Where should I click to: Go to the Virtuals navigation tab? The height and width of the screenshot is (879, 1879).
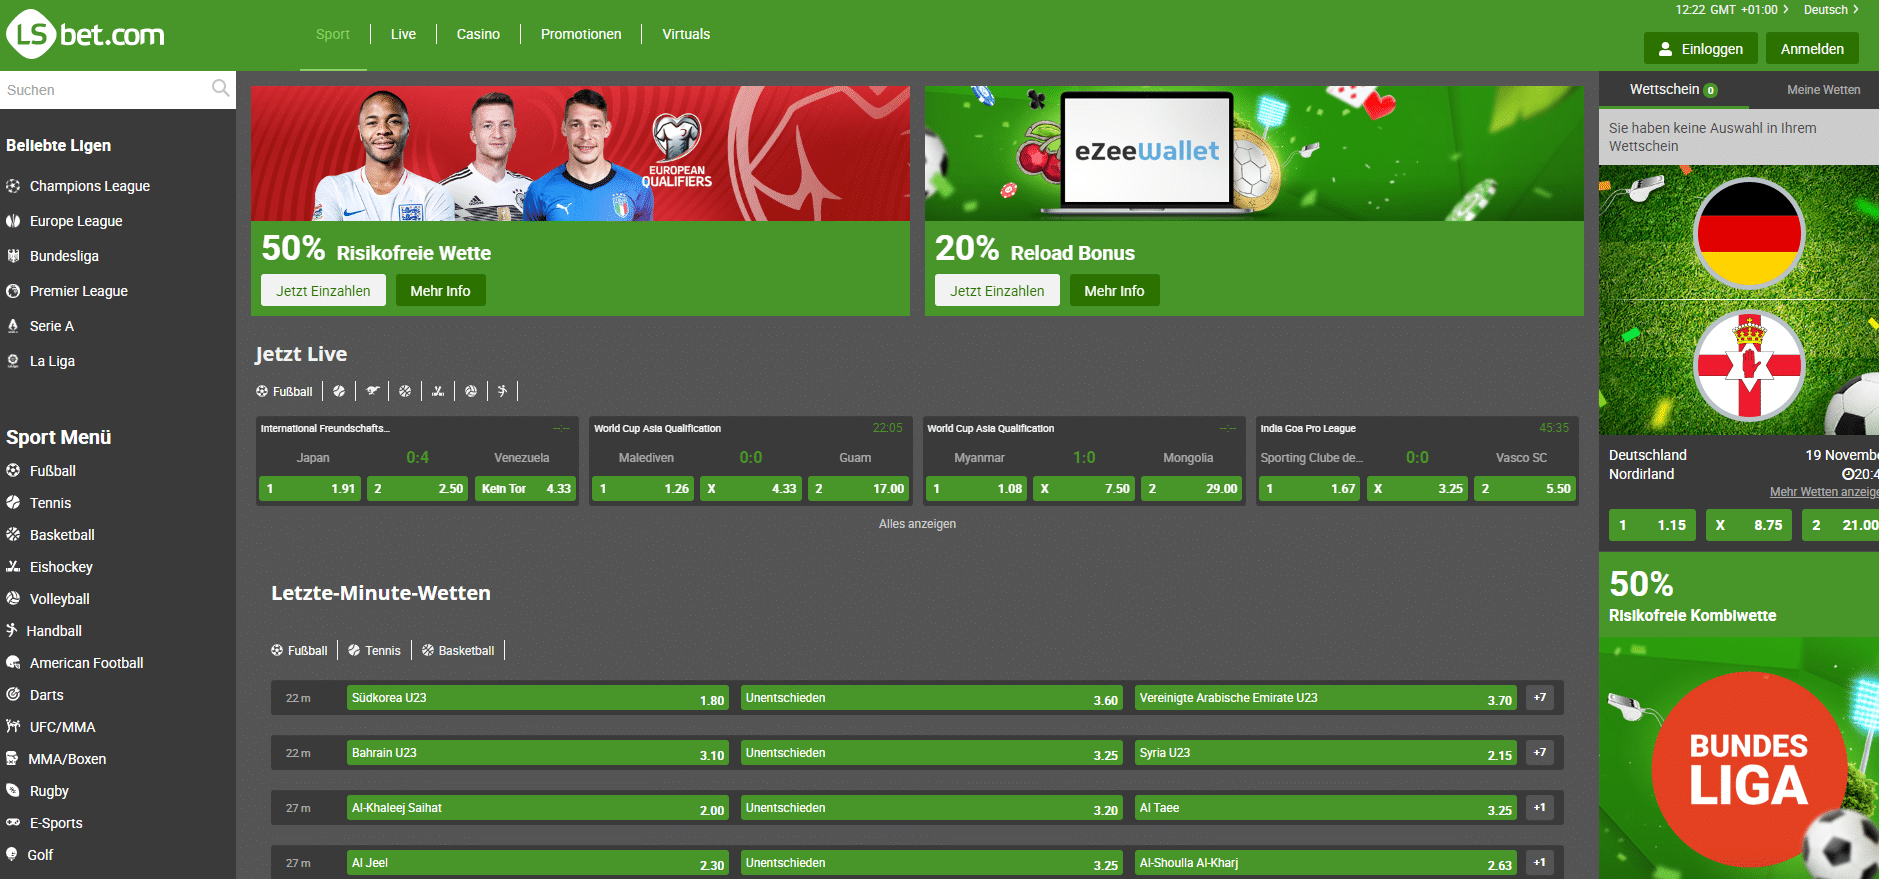tap(686, 34)
